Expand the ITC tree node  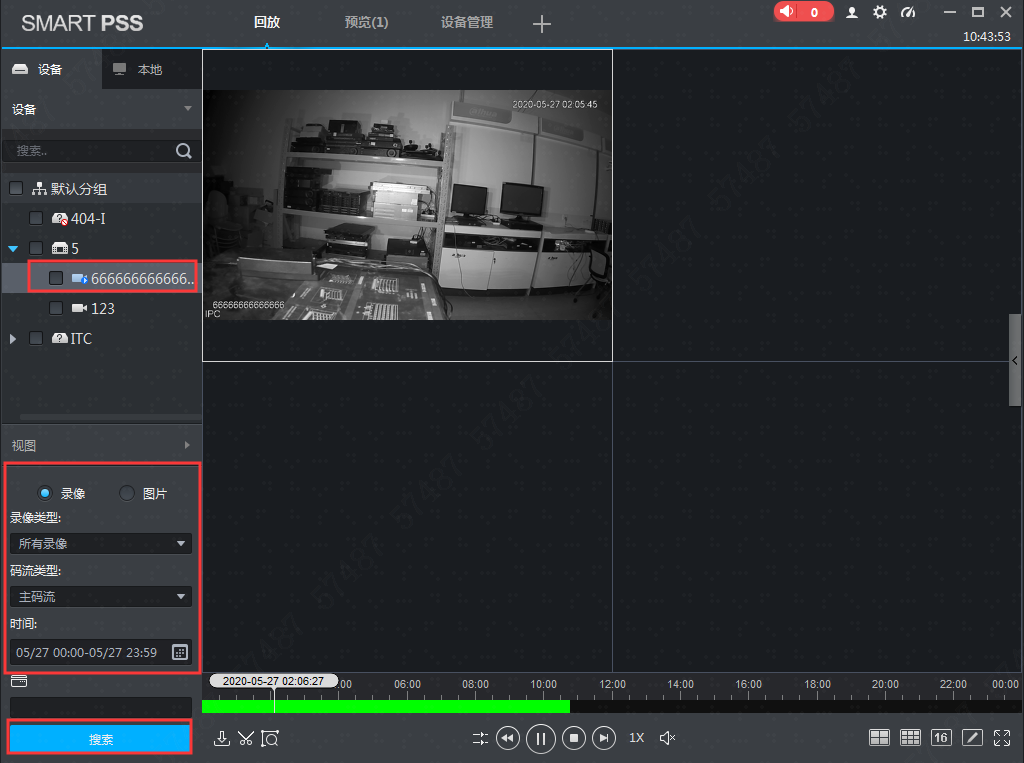pos(13,339)
